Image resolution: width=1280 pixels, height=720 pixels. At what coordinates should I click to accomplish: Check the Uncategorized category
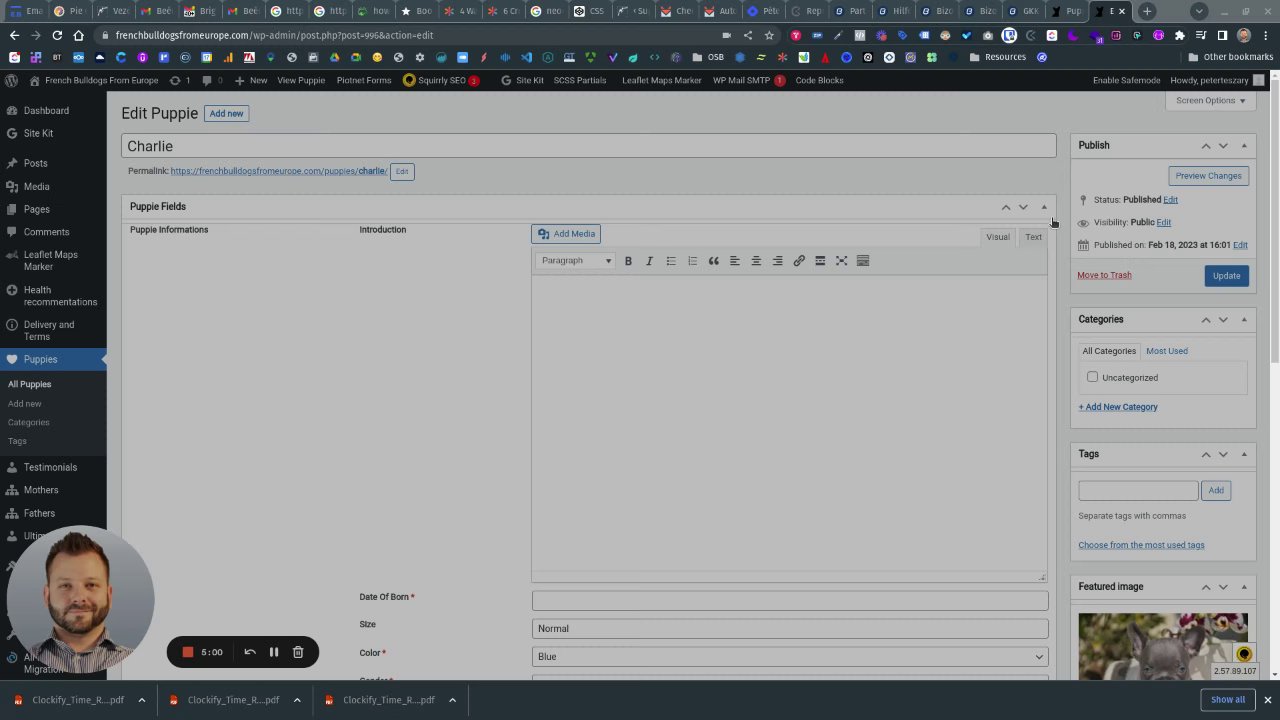(x=1092, y=377)
